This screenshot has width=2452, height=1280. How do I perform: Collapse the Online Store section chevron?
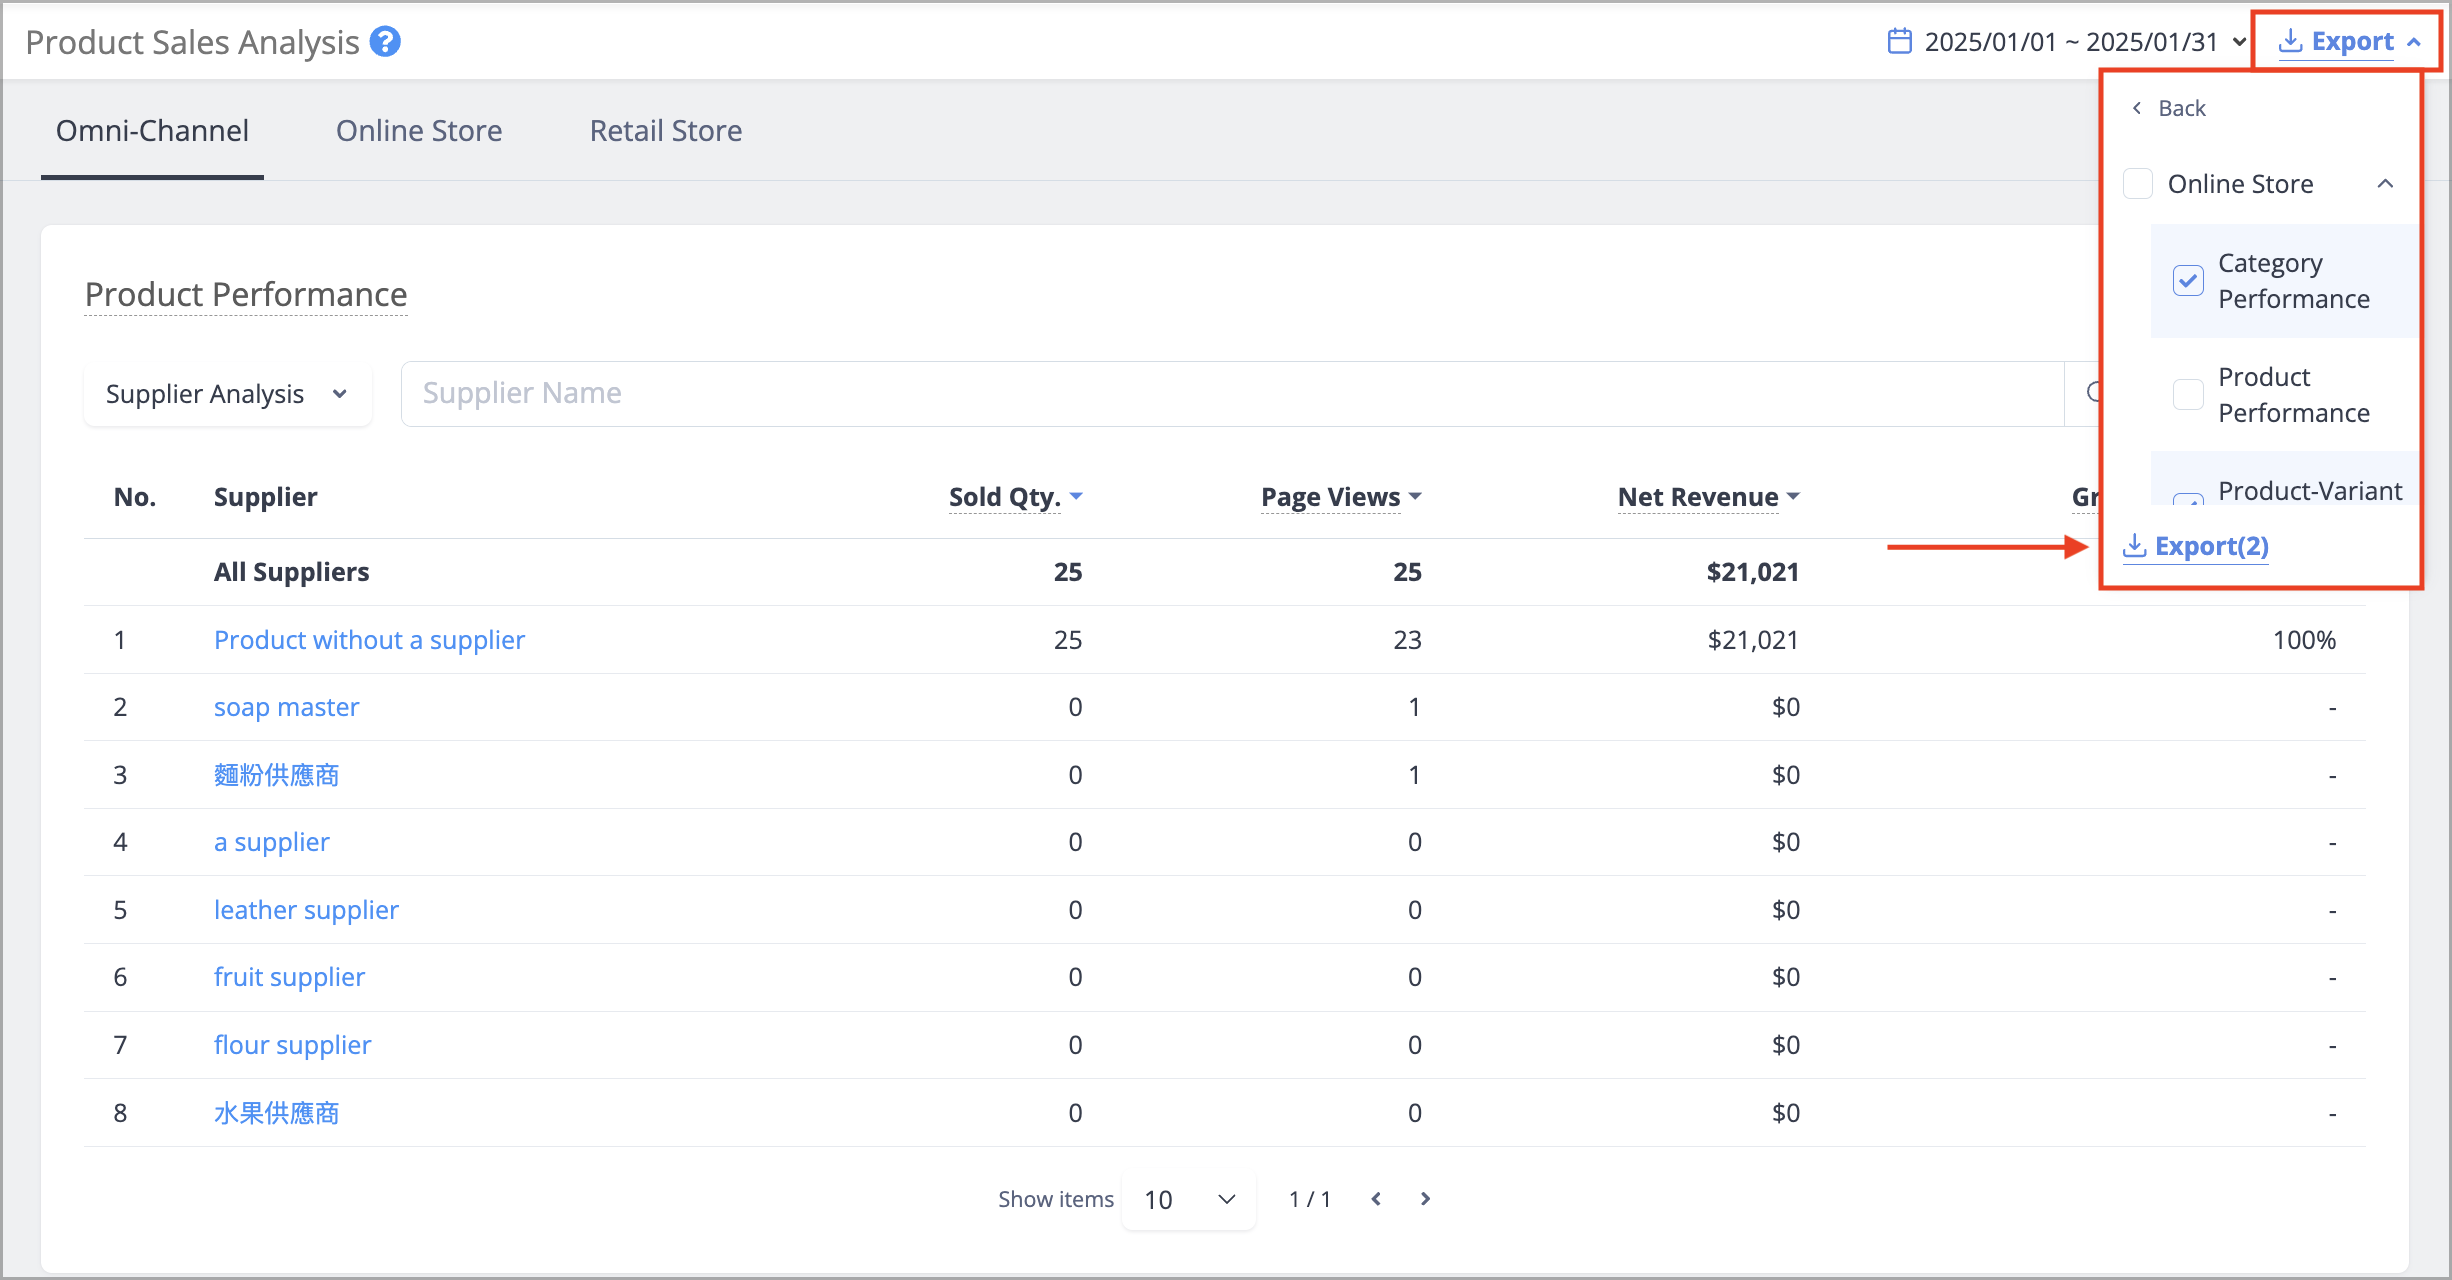tap(2385, 184)
